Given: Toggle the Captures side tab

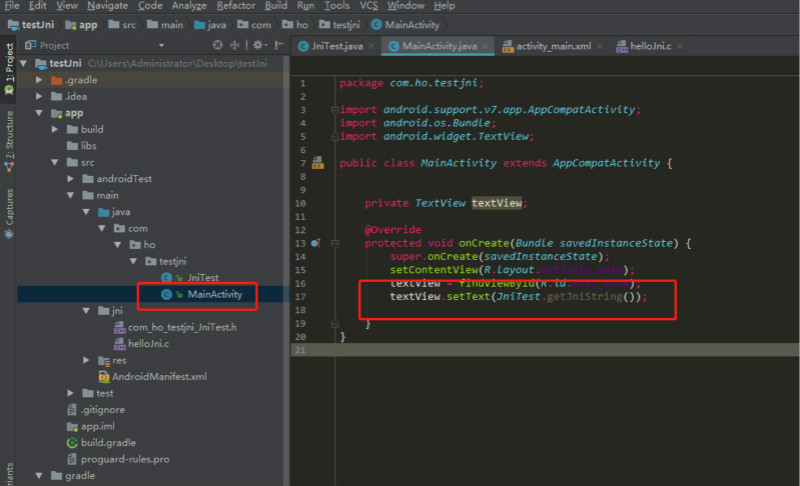Looking at the screenshot, I should (9, 213).
